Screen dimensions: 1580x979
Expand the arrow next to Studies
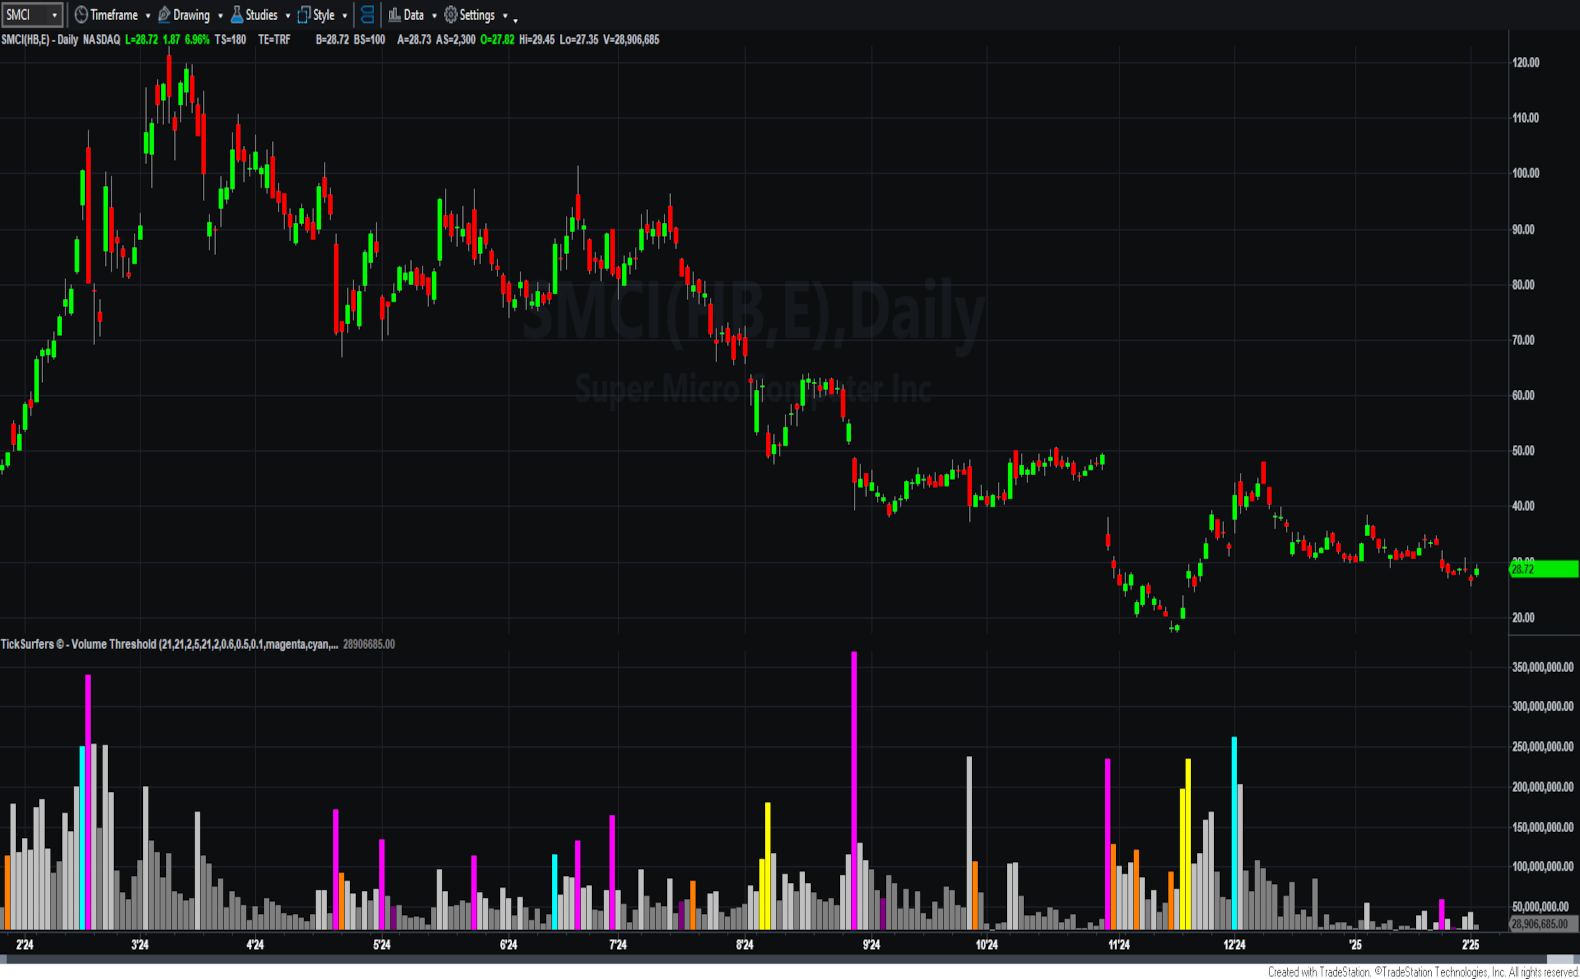click(287, 16)
